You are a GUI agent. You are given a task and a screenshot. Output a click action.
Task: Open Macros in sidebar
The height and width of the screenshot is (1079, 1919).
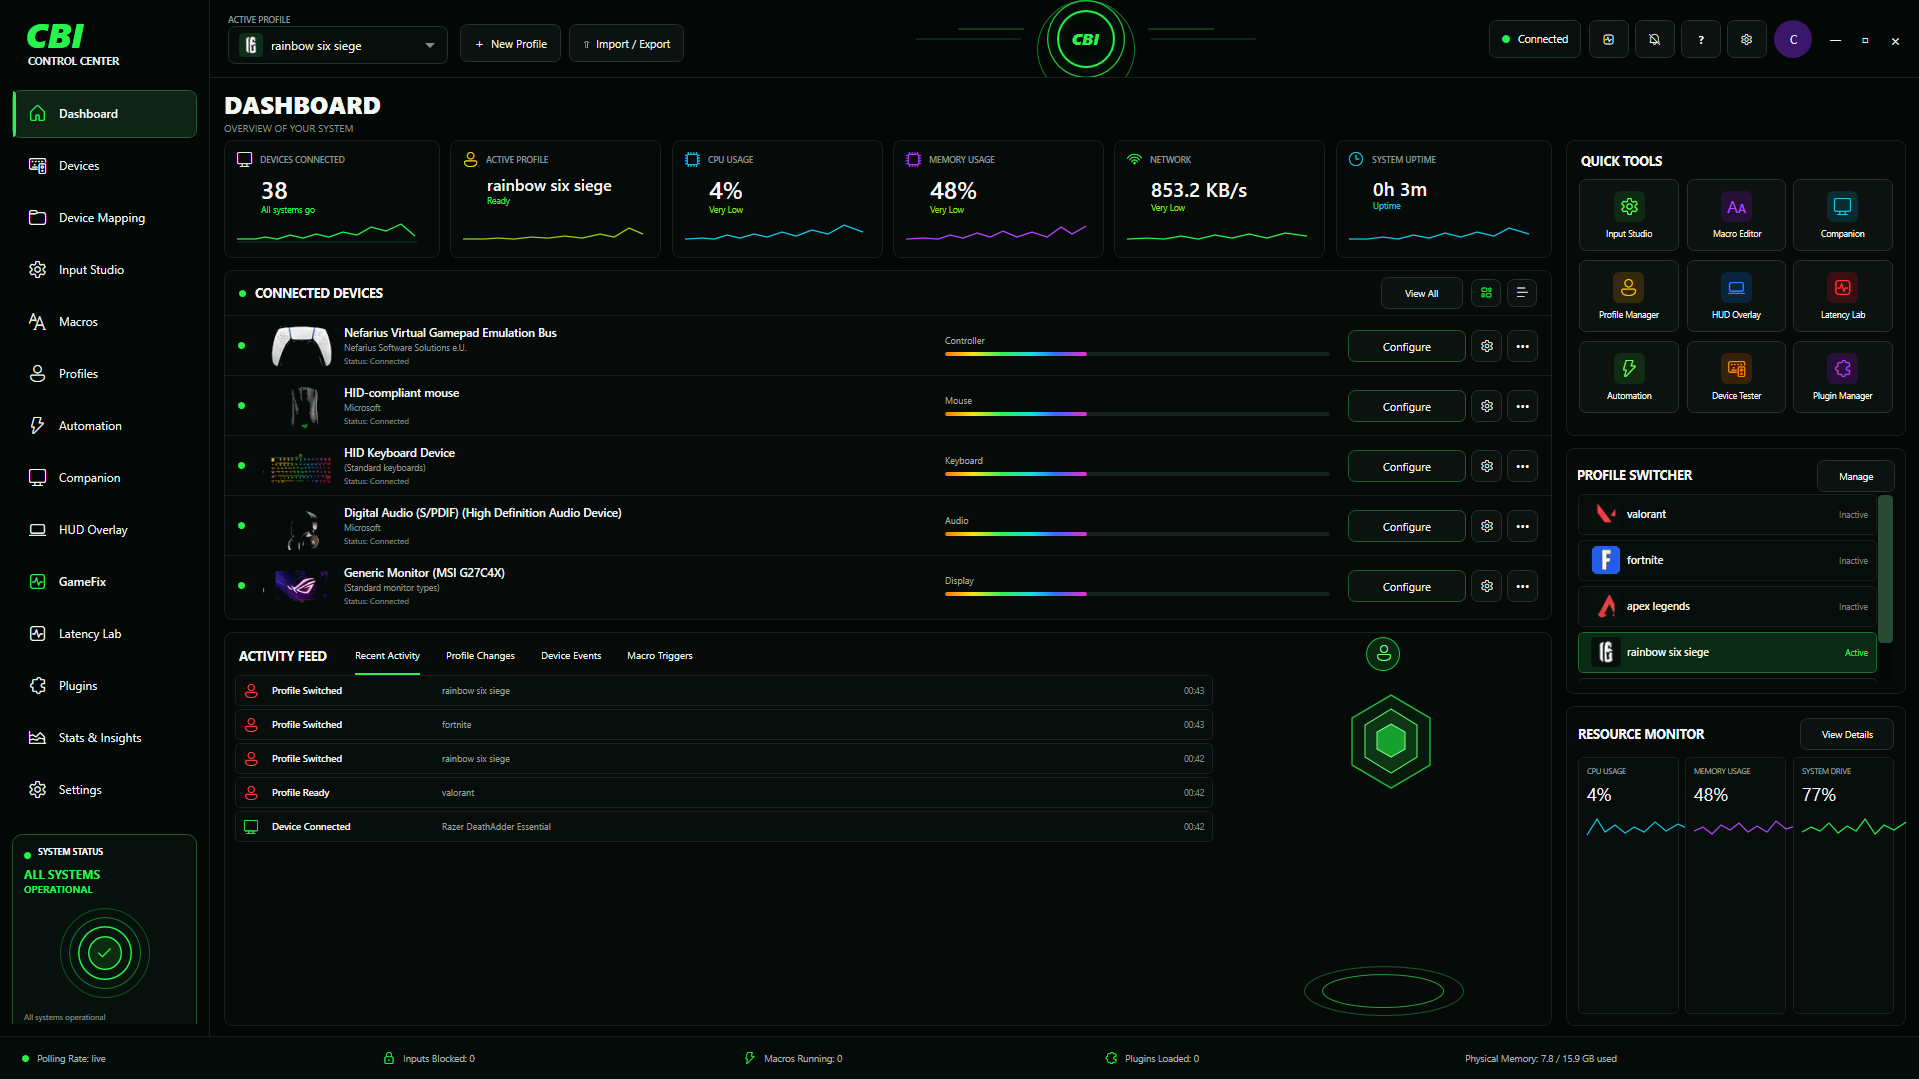tap(105, 322)
